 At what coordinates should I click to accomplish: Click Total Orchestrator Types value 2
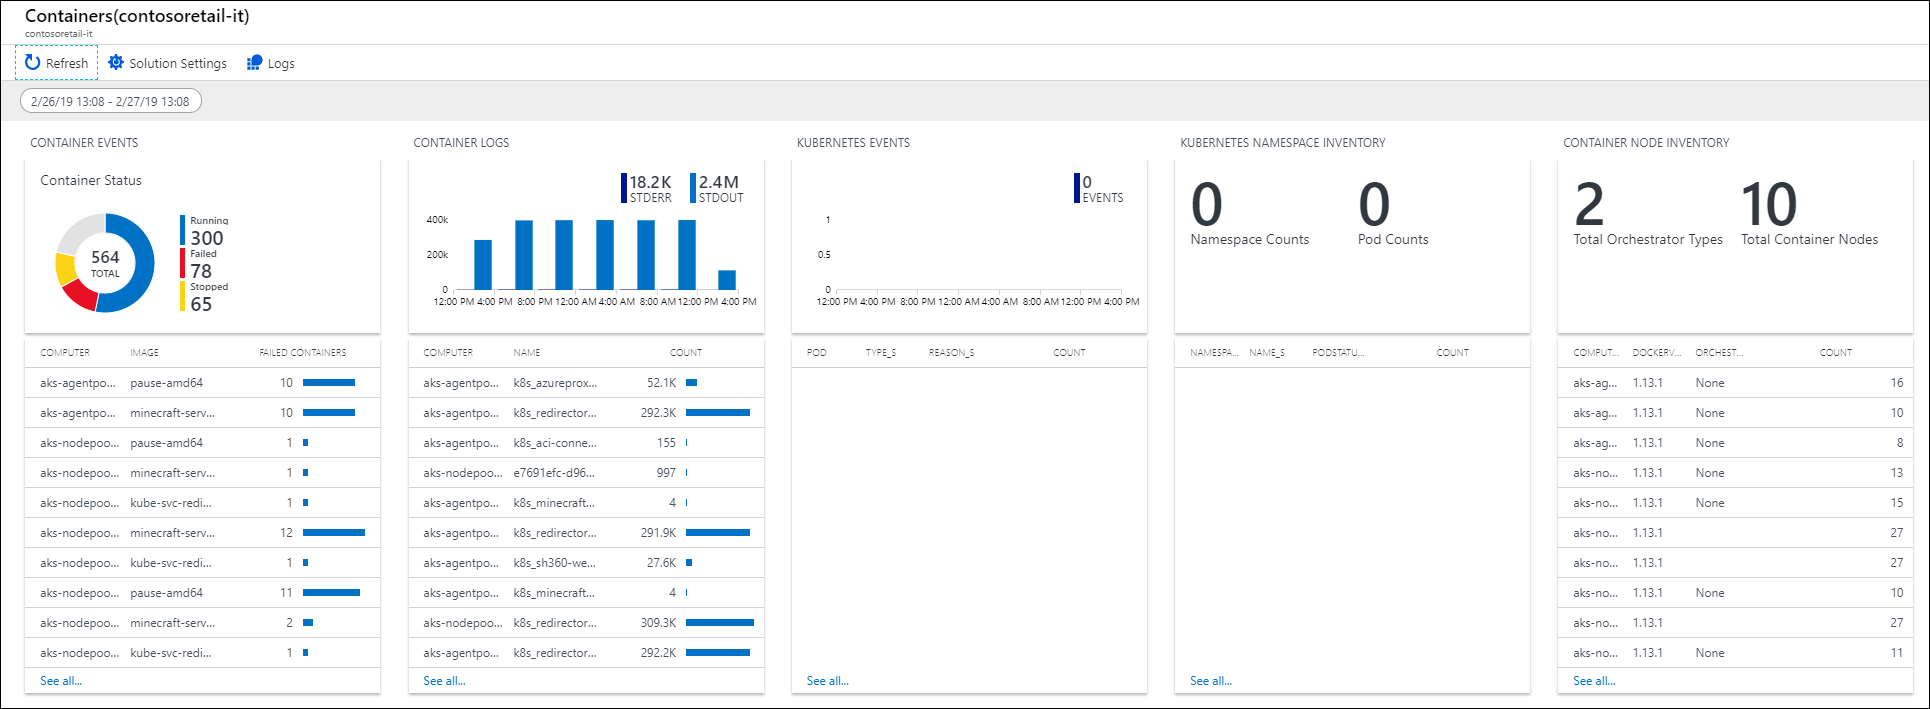[1589, 205]
